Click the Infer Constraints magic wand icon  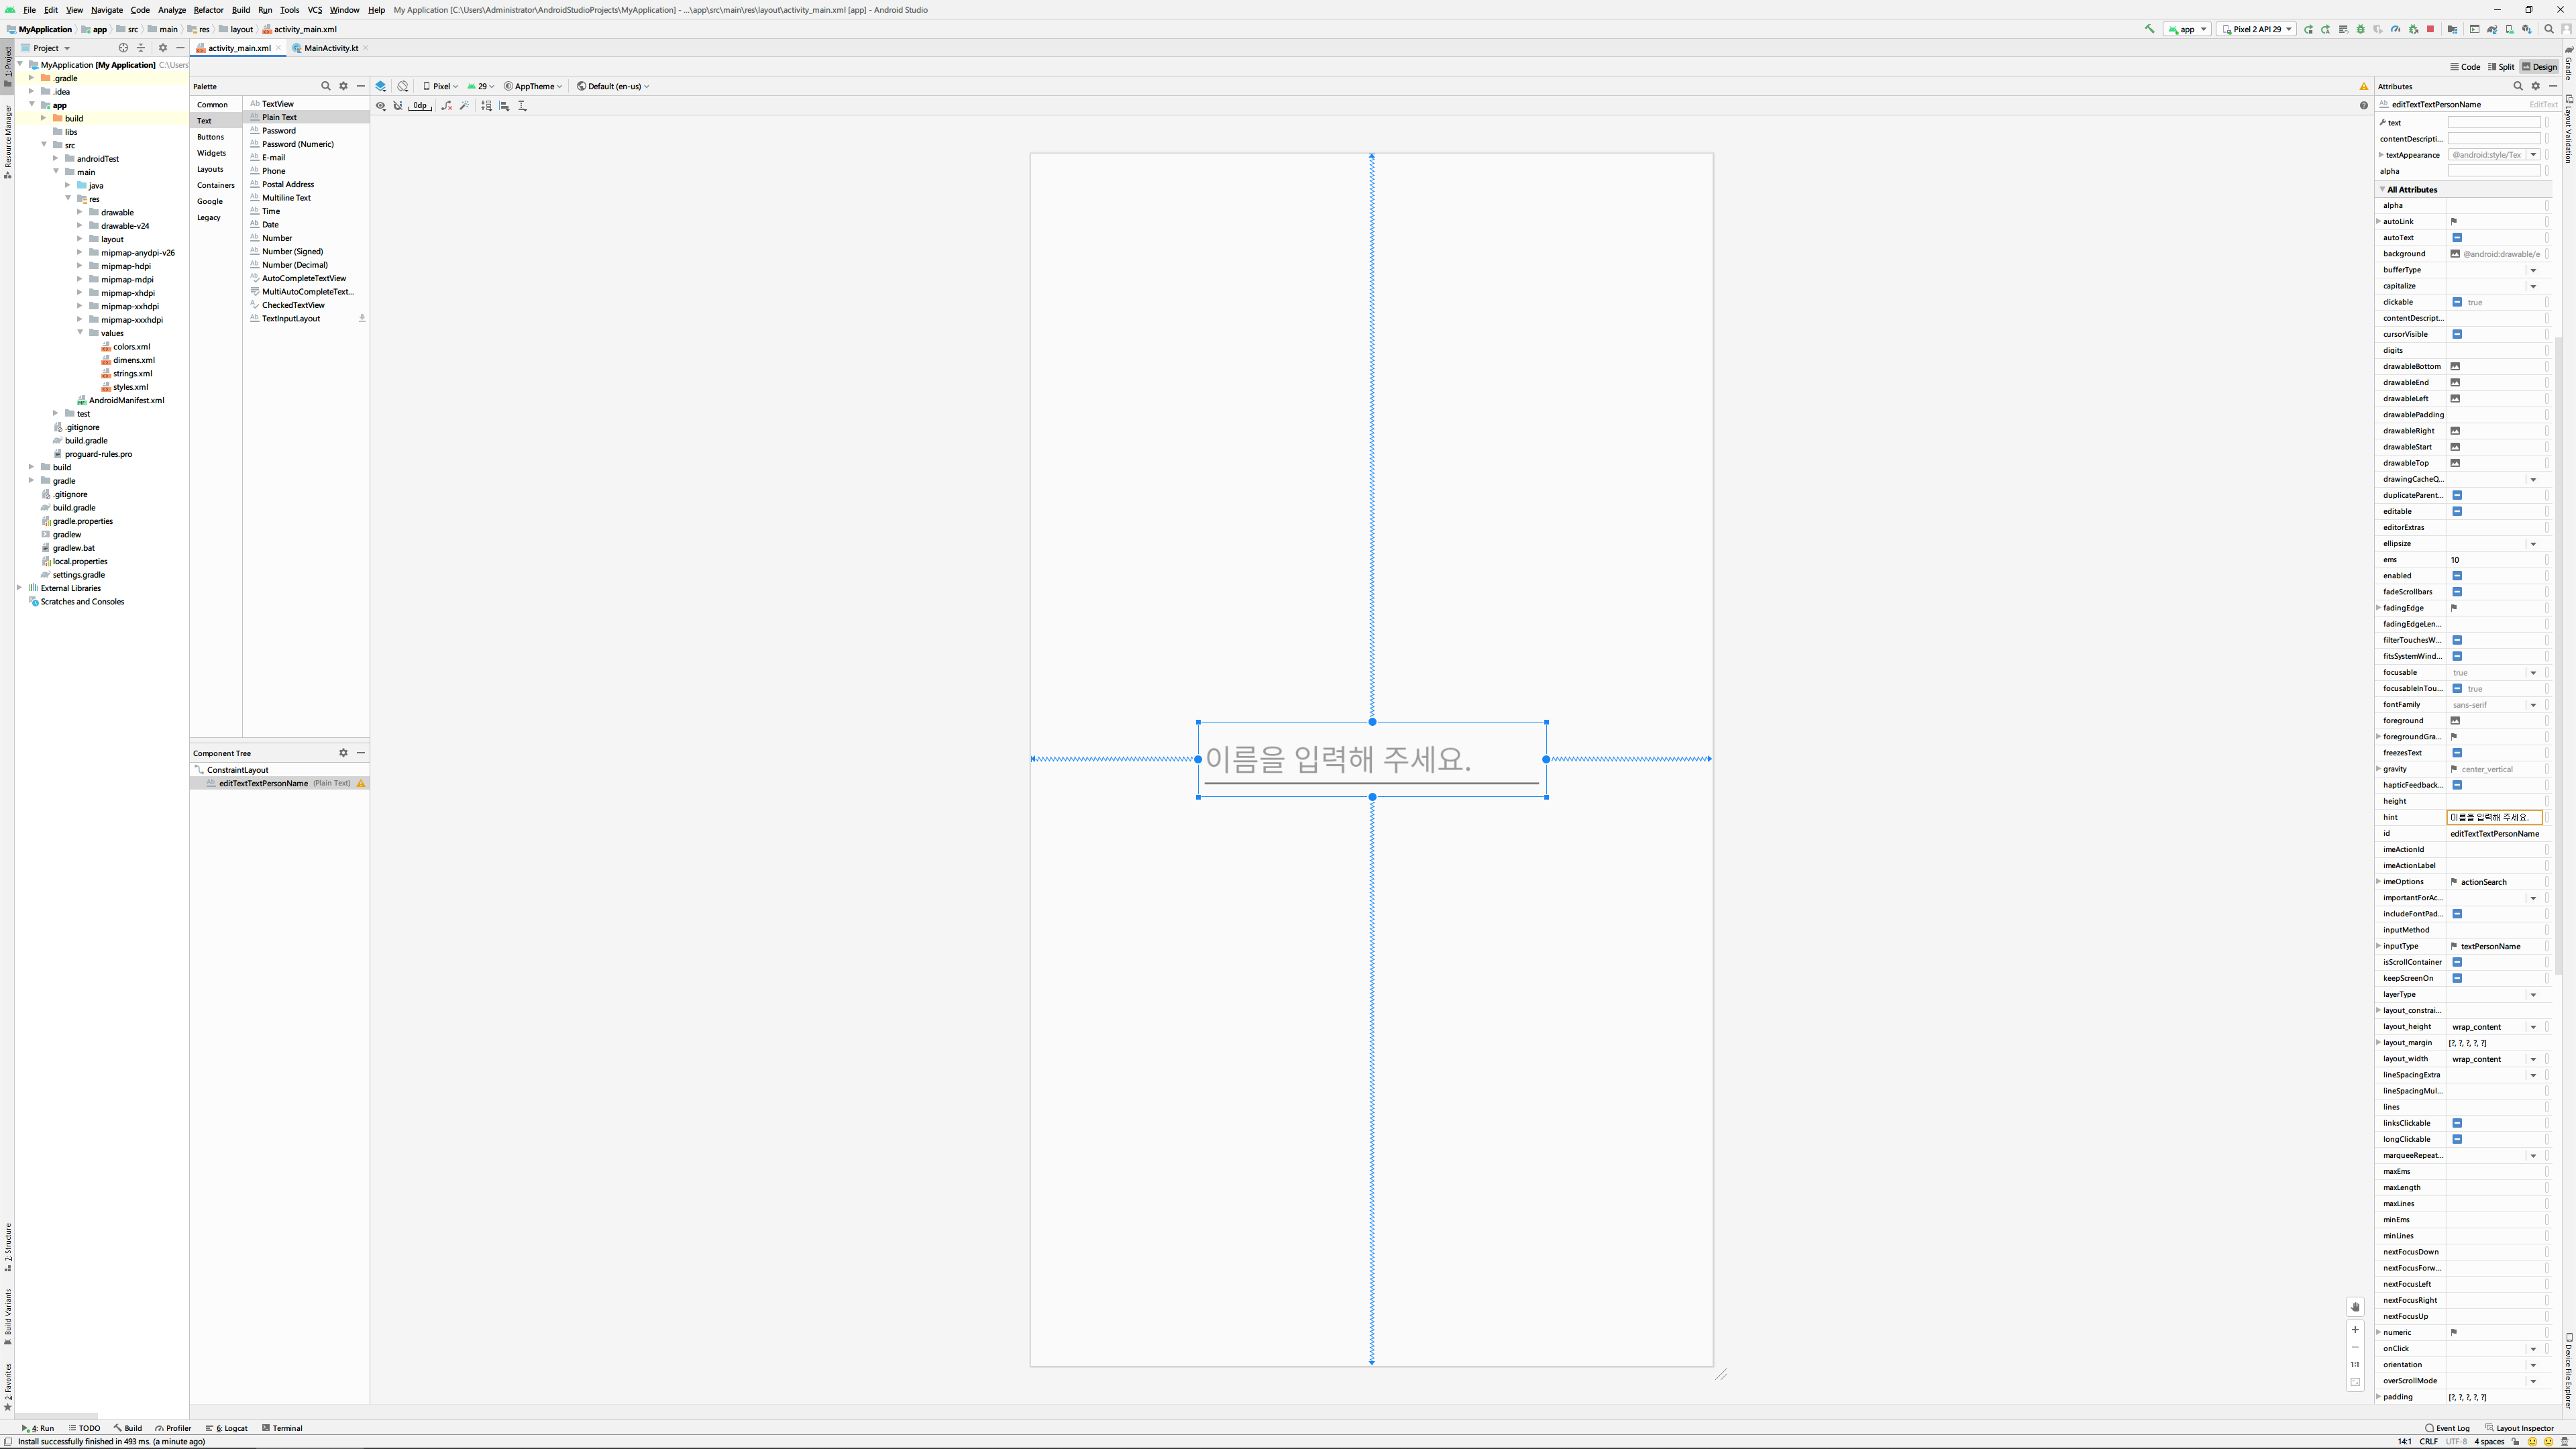coord(465,105)
